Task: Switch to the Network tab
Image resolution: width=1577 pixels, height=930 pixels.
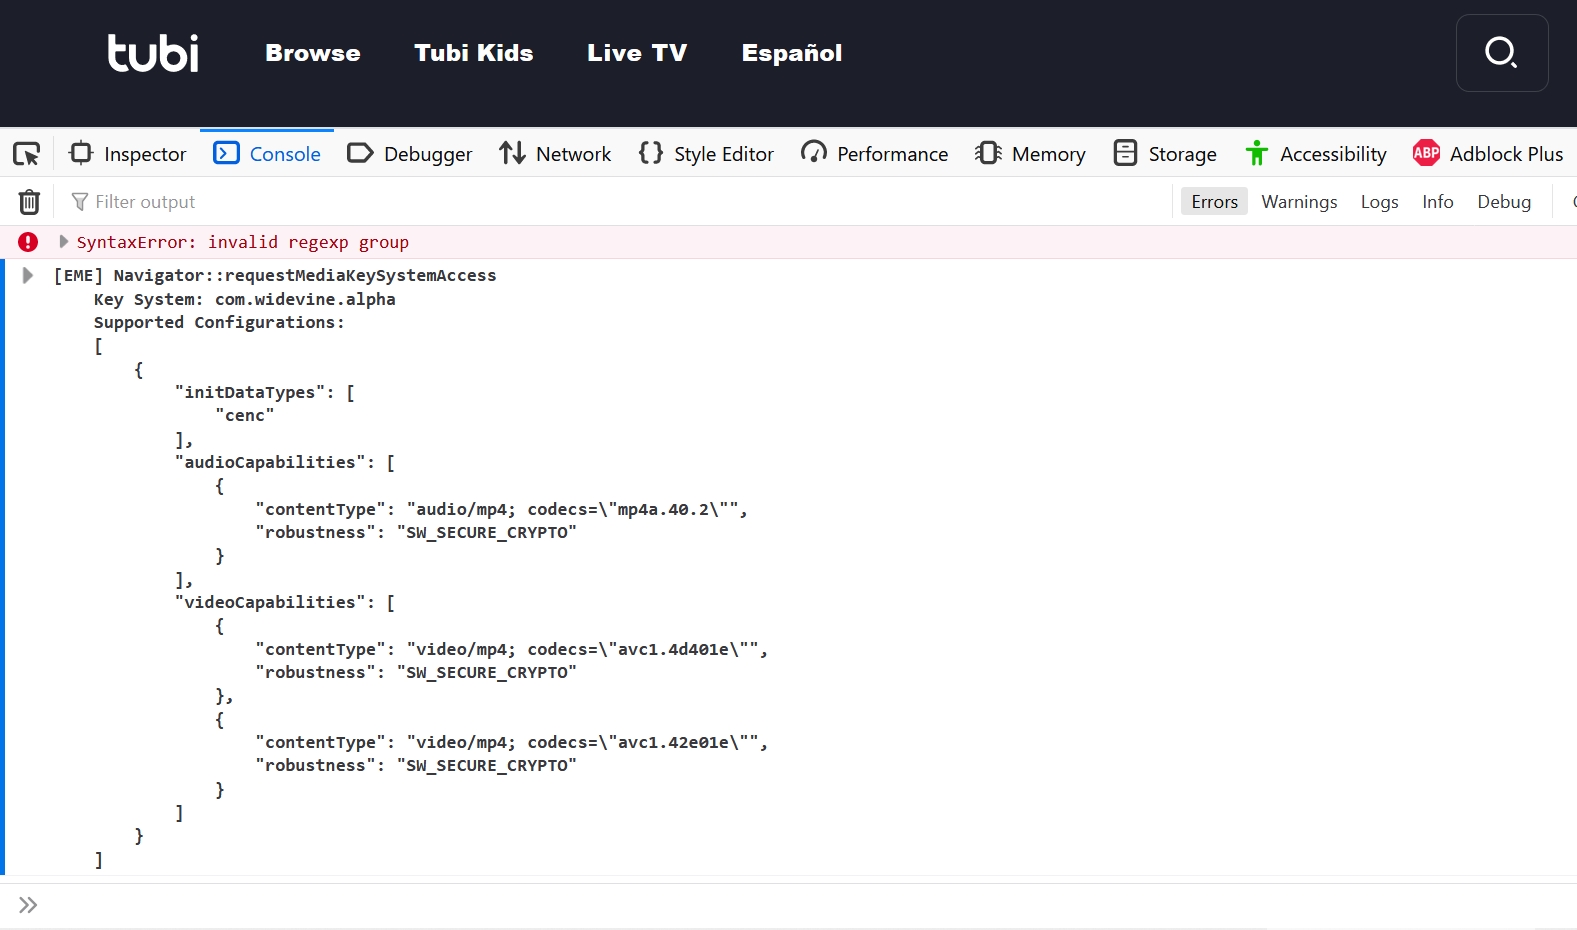Action: point(555,154)
